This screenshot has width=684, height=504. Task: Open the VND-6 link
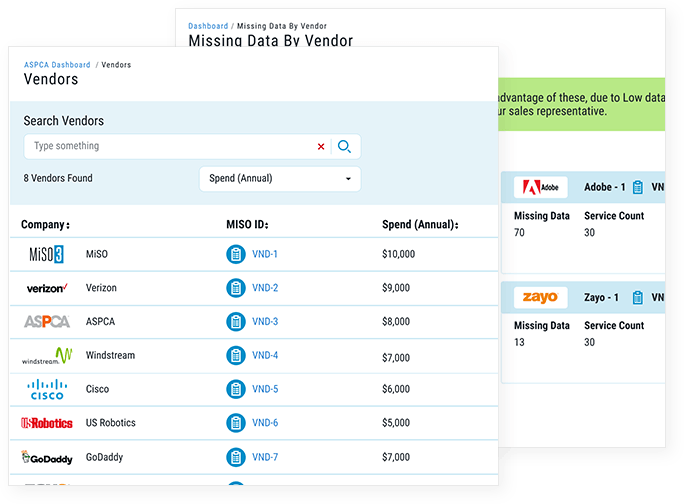(x=265, y=423)
